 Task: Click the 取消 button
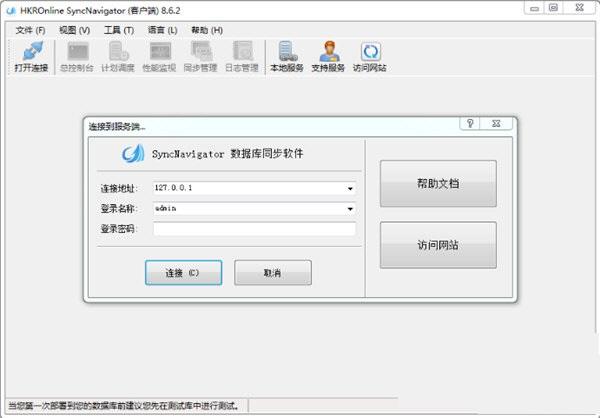(273, 273)
